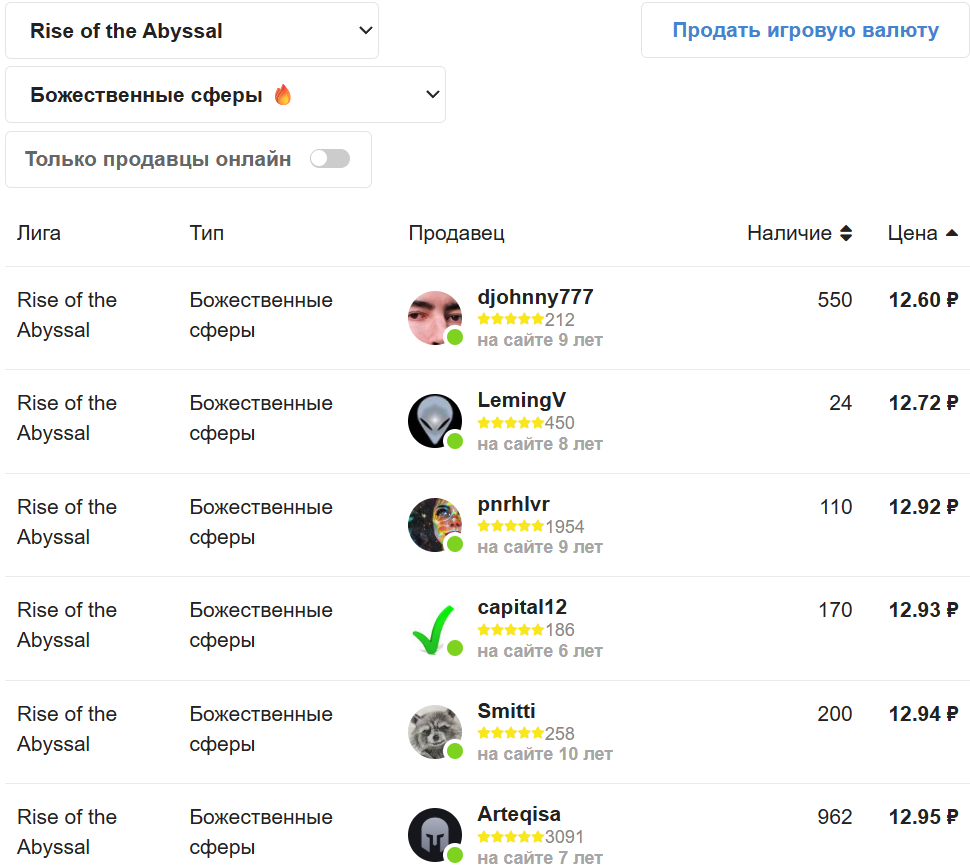Image resolution: width=970 pixels, height=866 pixels.
Task: Sort by the Продавец column header
Action: pos(456,233)
